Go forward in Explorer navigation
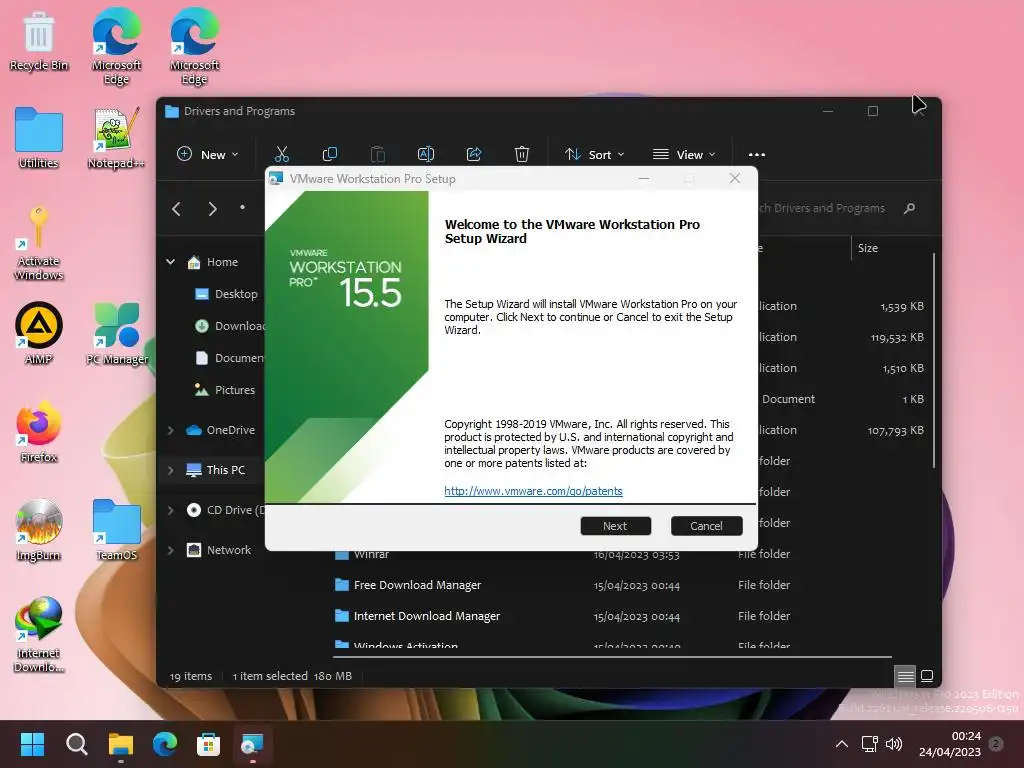This screenshot has height=768, width=1024. click(212, 209)
